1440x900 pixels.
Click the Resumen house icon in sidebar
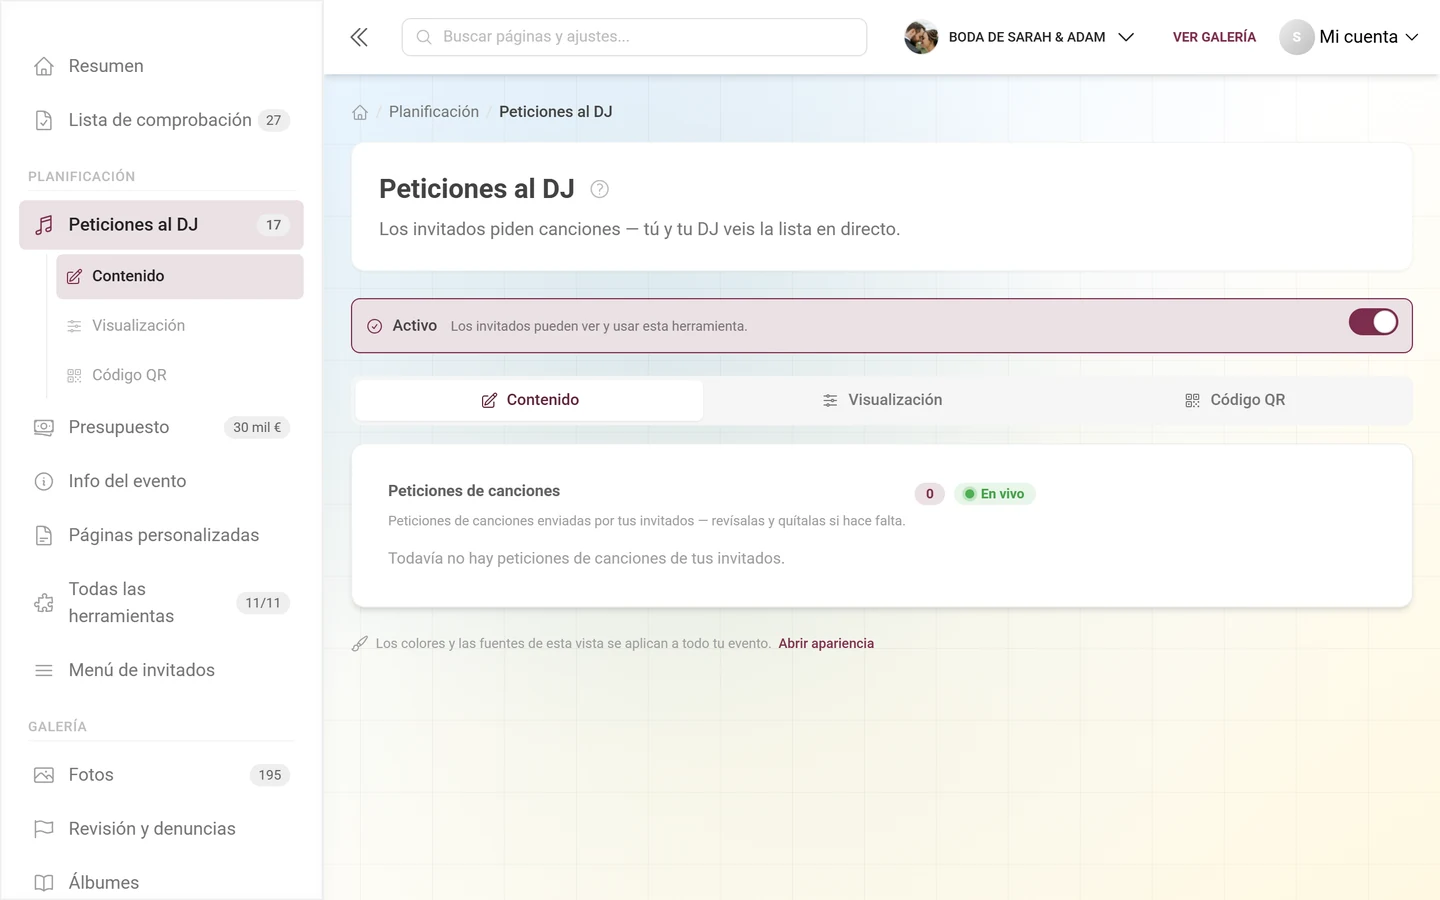click(x=44, y=66)
